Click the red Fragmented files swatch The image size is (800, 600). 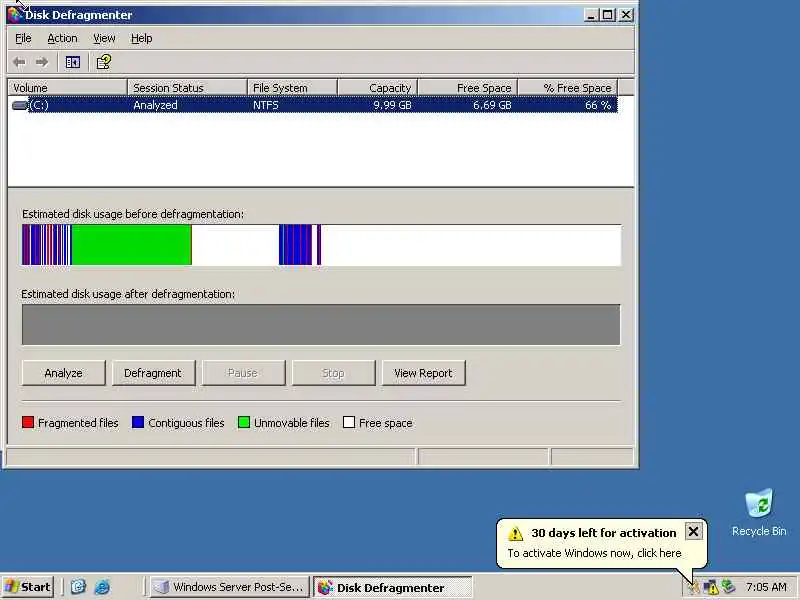point(28,422)
